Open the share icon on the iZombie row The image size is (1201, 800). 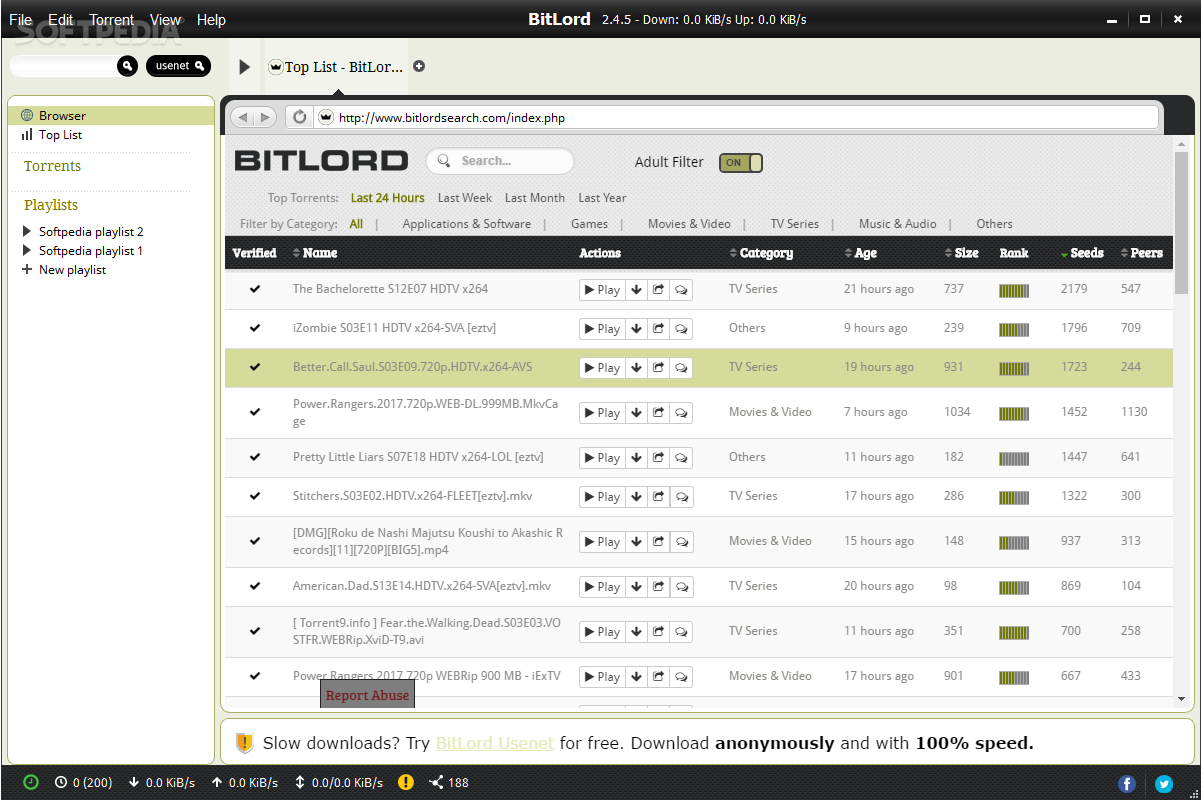(659, 328)
